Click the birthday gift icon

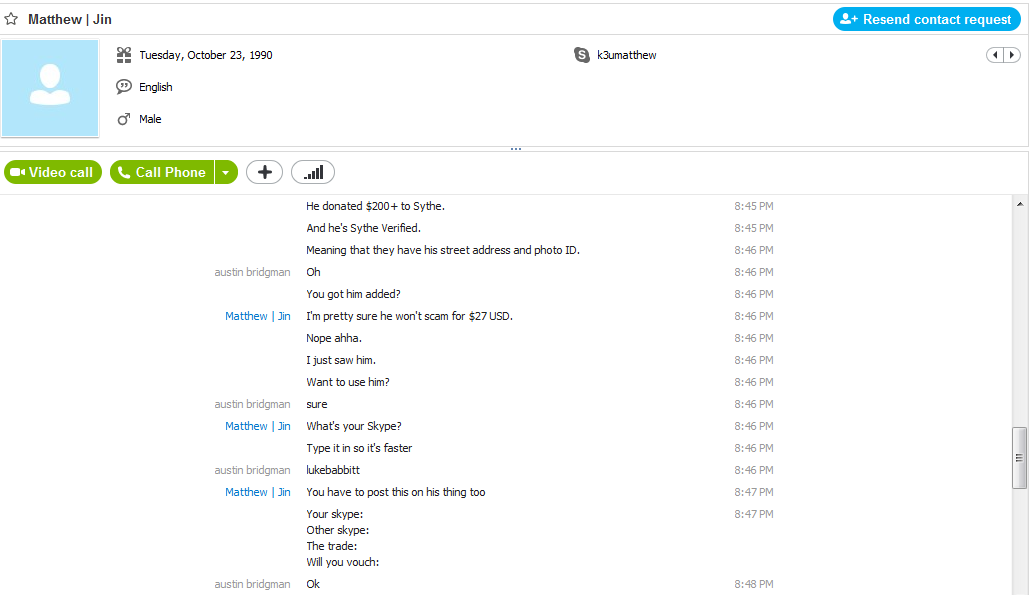click(x=124, y=55)
